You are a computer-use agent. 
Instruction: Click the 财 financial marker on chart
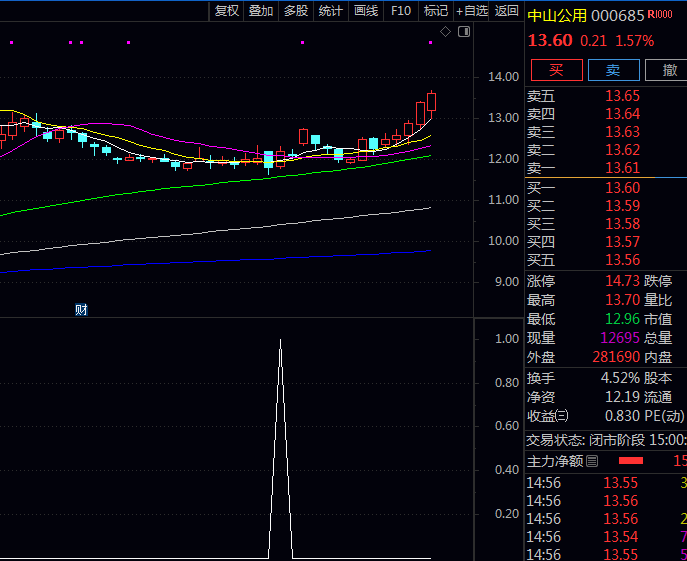coord(81,309)
